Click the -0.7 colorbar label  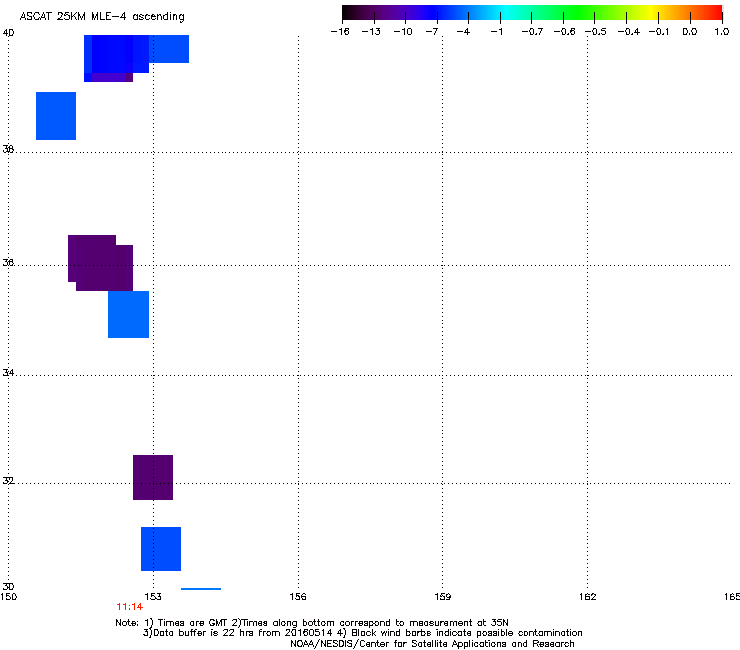[x=532, y=32]
